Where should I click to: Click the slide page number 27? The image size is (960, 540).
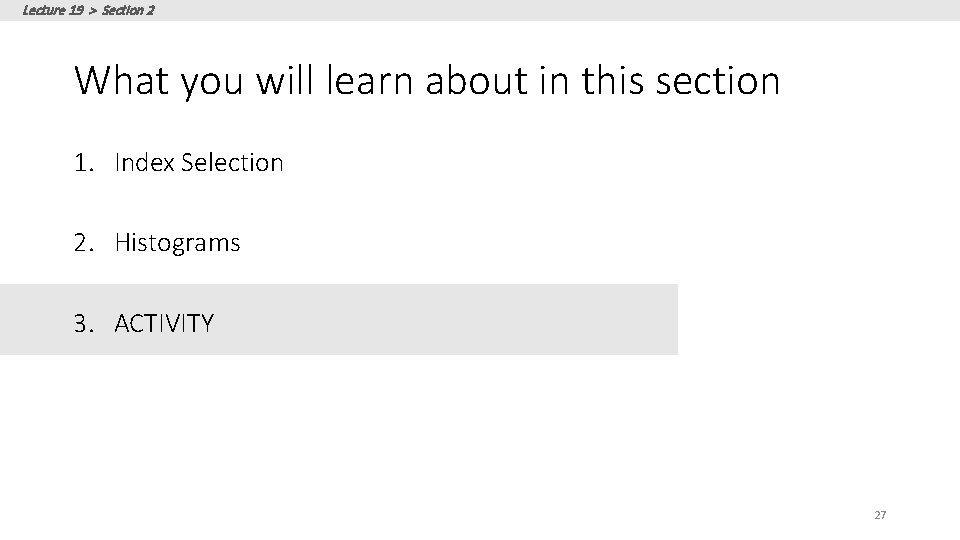[x=880, y=515]
